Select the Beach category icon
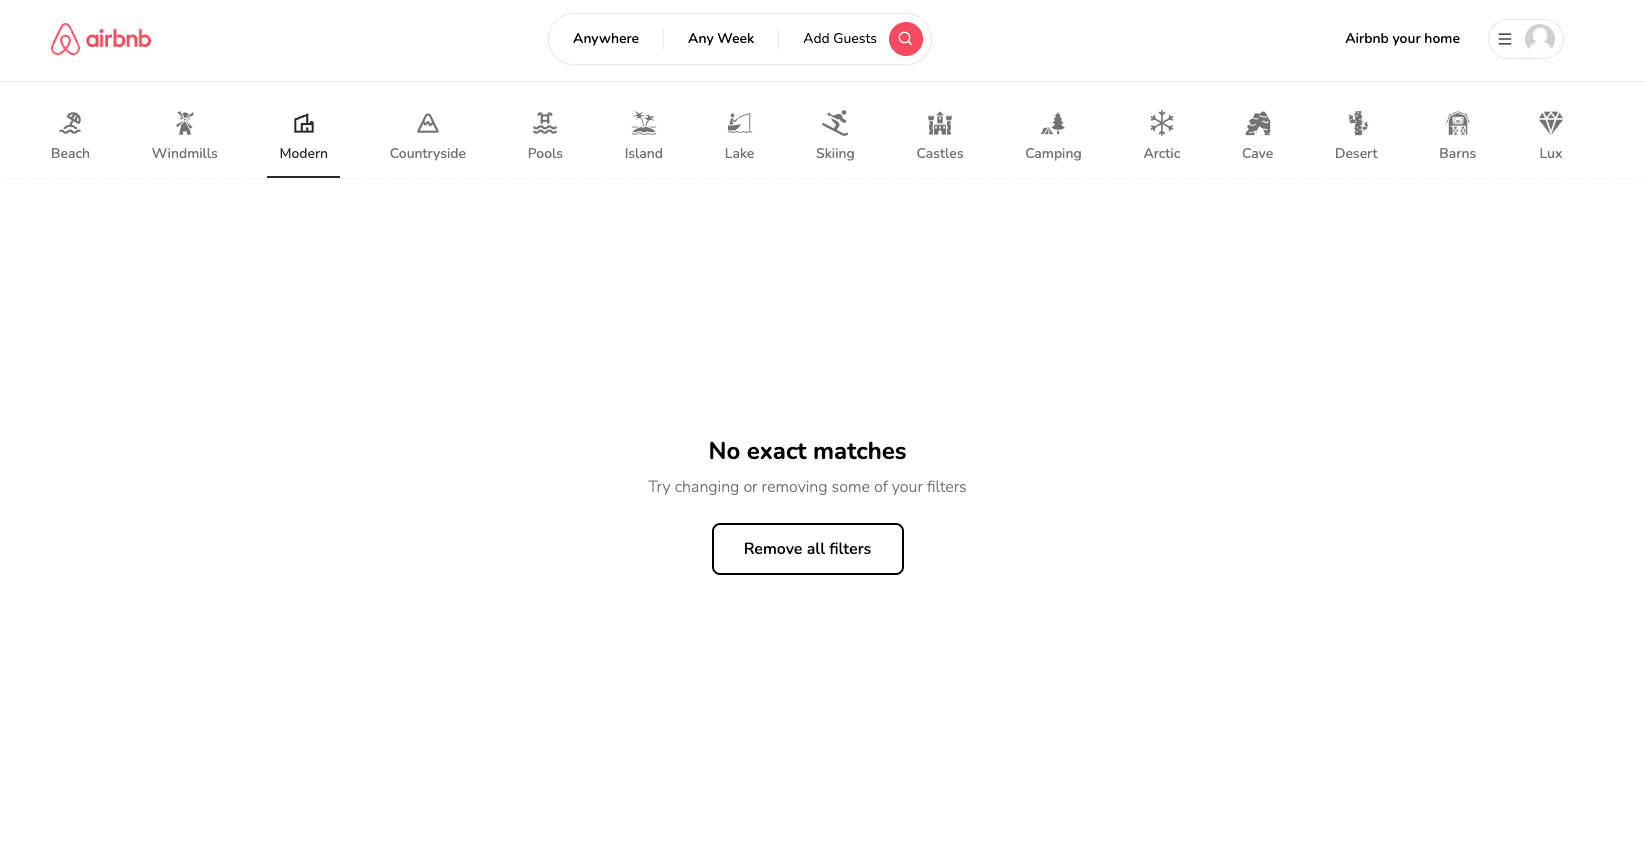1645x850 pixels. click(70, 123)
